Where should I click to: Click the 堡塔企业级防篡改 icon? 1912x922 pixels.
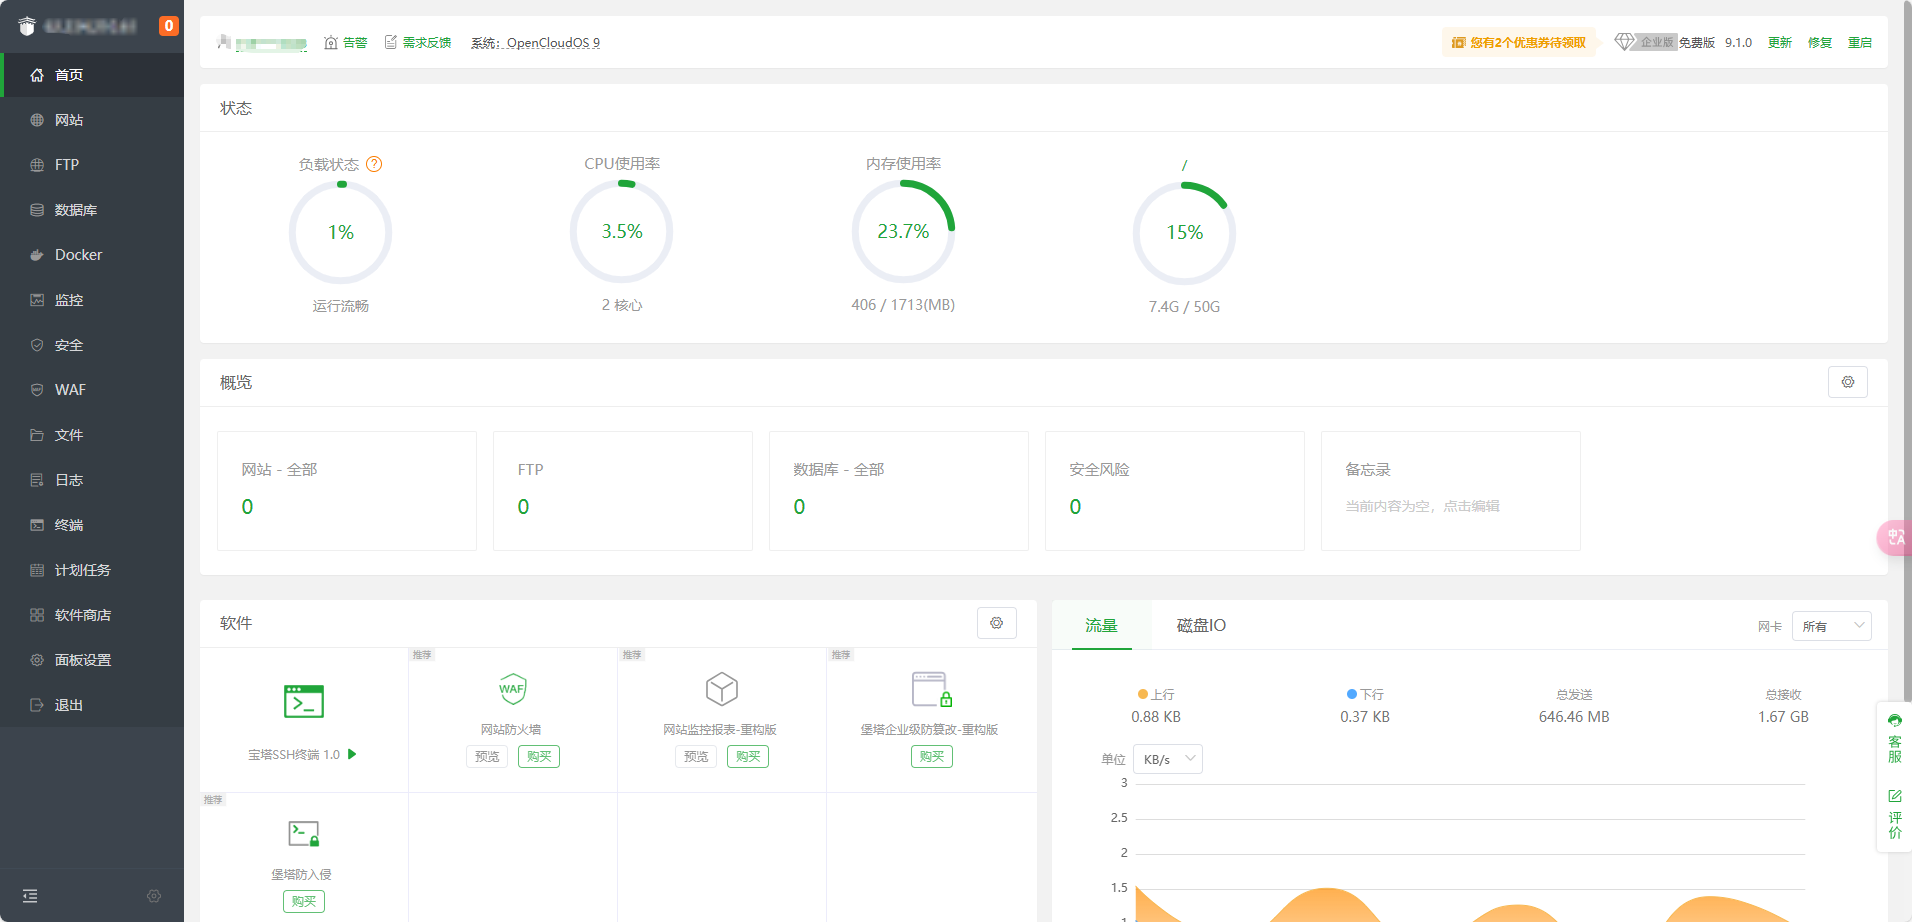point(932,689)
